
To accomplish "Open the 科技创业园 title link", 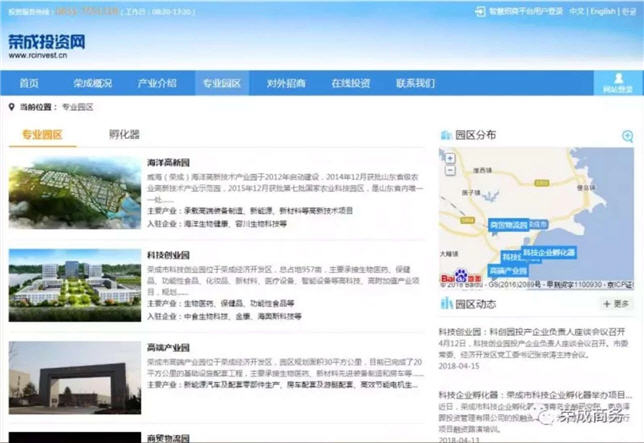I will pyautogui.click(x=168, y=255).
